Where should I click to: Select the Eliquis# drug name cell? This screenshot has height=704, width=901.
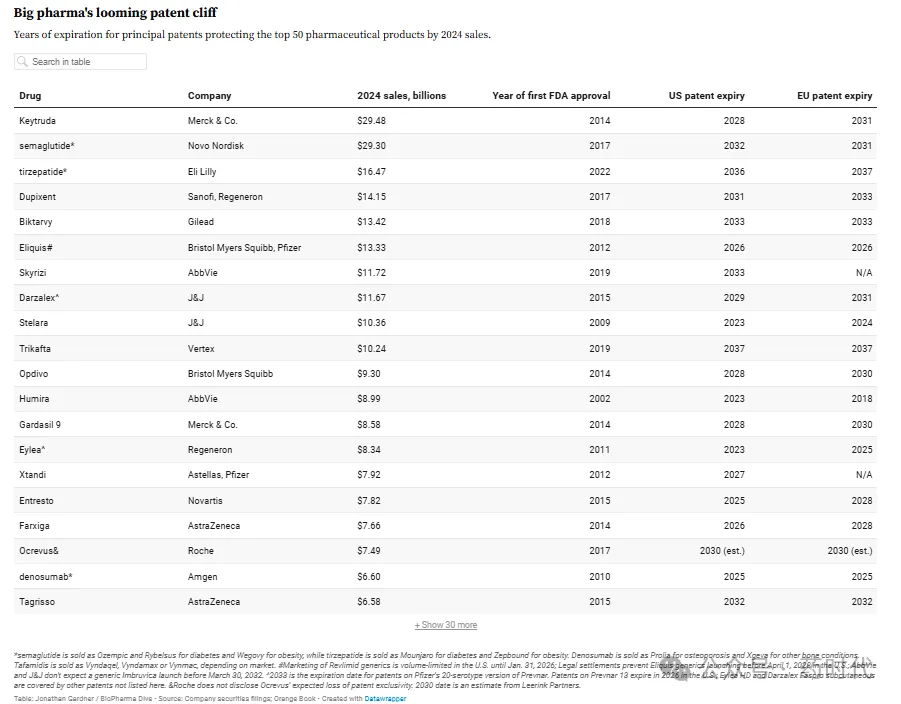pos(36,248)
